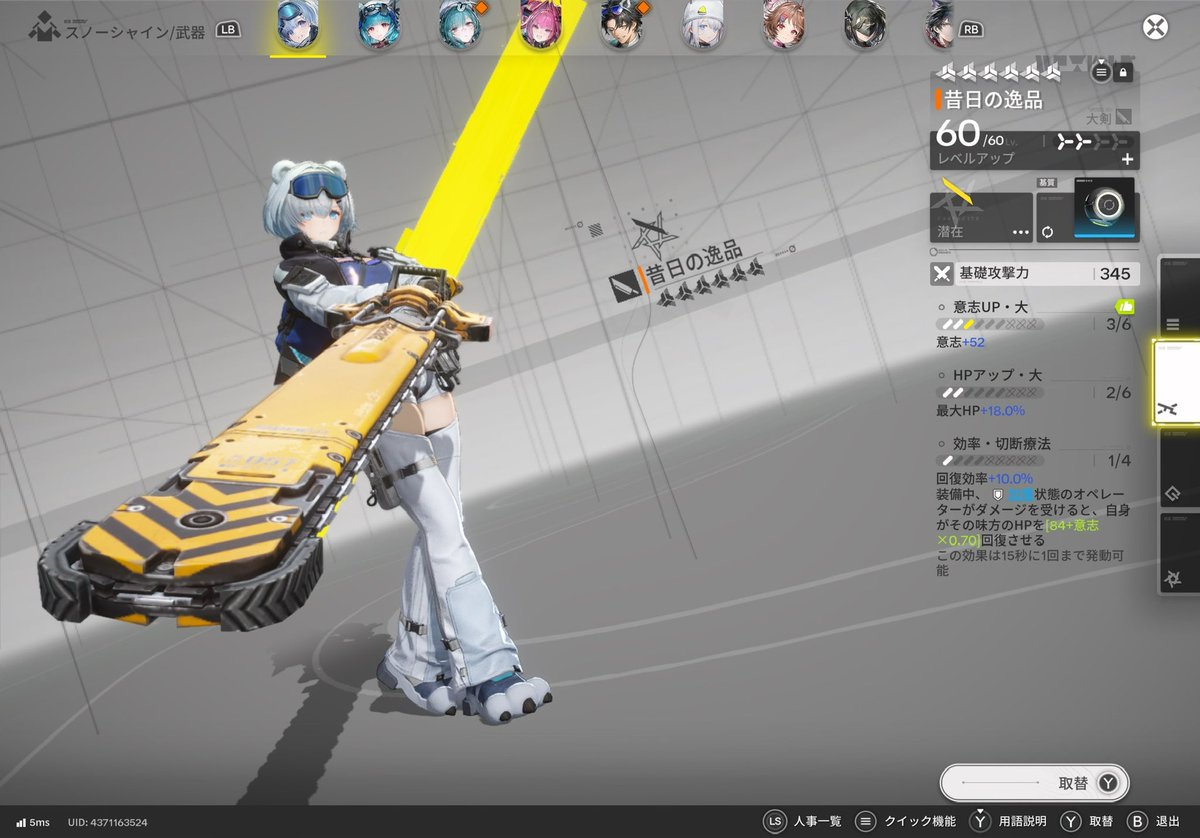Close the weapon screen with X icon

pos(1155,27)
